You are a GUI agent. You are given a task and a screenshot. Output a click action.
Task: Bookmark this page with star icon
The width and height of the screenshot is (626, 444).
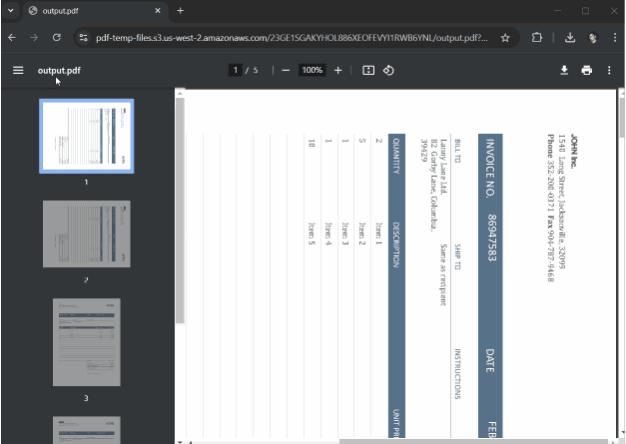506,38
